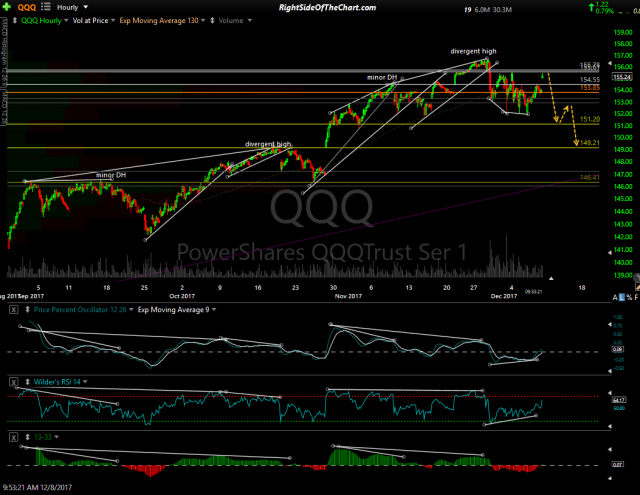Close the Price Percent Oscillator panel
Image resolution: width=640 pixels, height=495 pixels.
click(x=13, y=310)
